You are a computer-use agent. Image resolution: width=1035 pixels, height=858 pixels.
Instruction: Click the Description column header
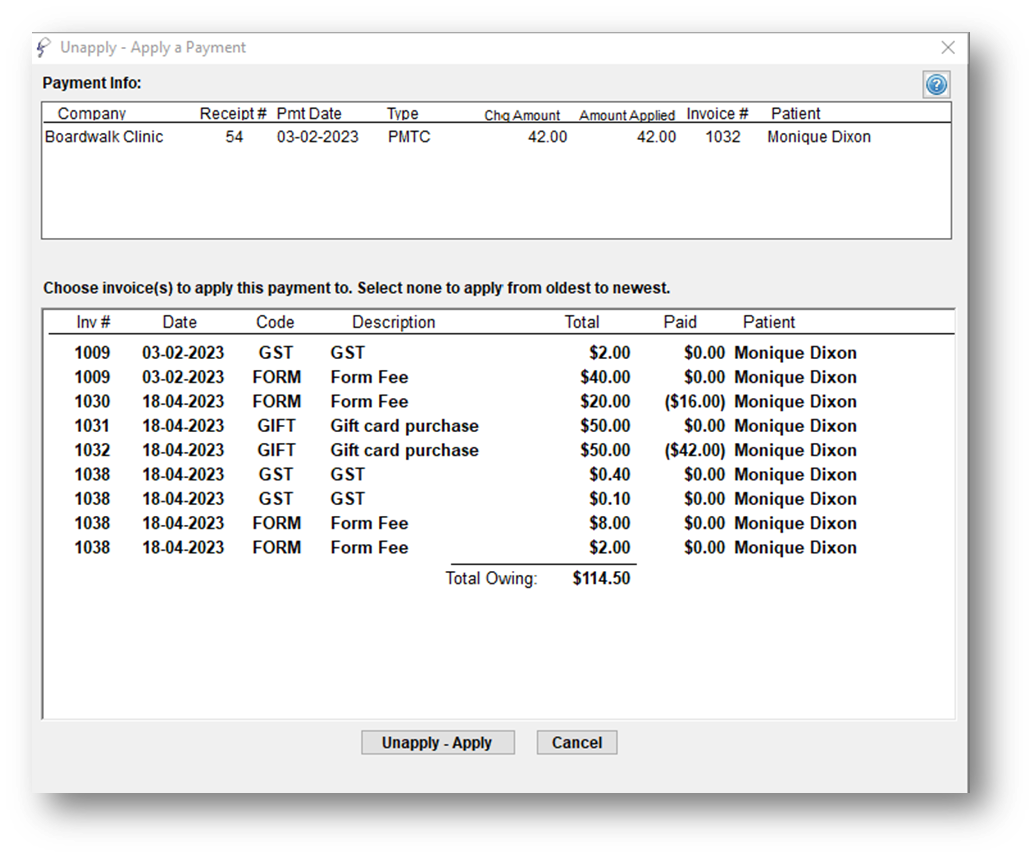(393, 322)
